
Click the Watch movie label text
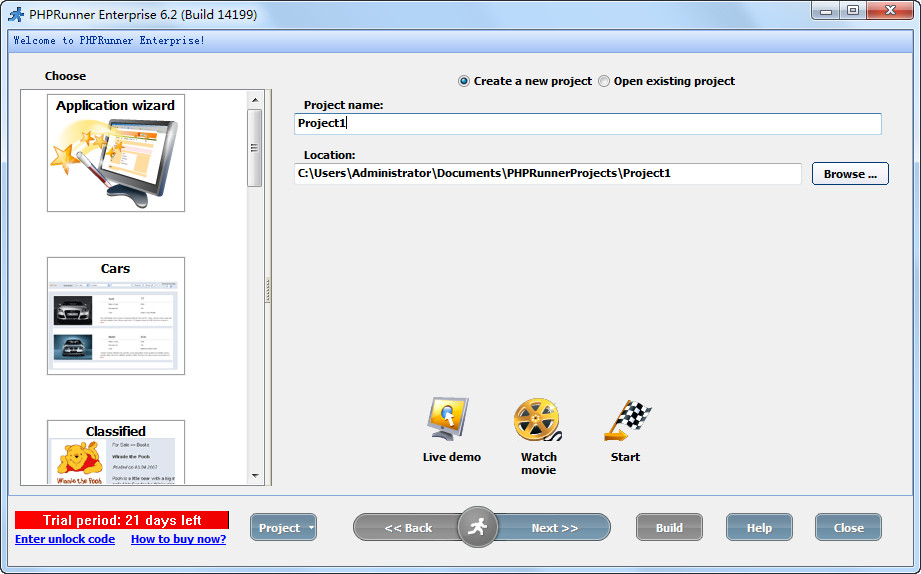pos(539,464)
